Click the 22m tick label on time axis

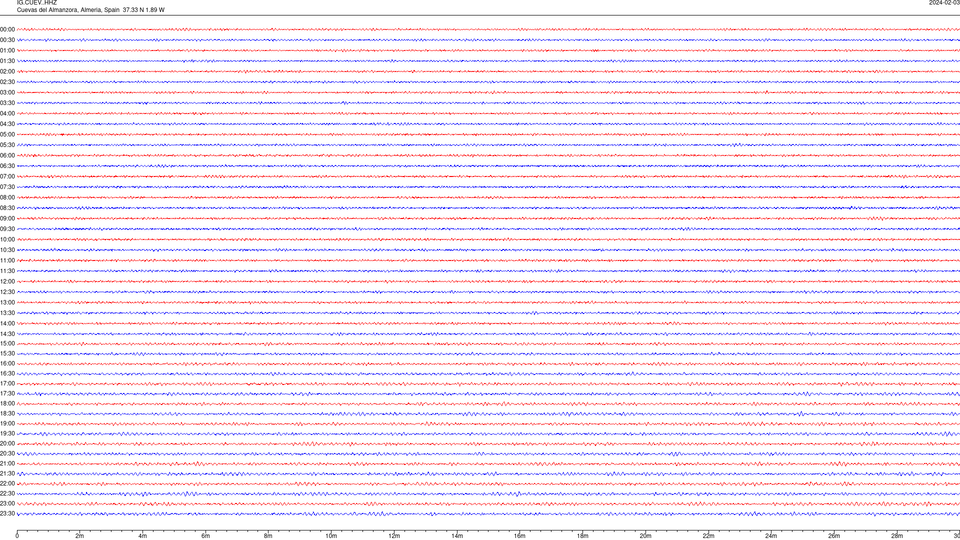[x=708, y=536]
